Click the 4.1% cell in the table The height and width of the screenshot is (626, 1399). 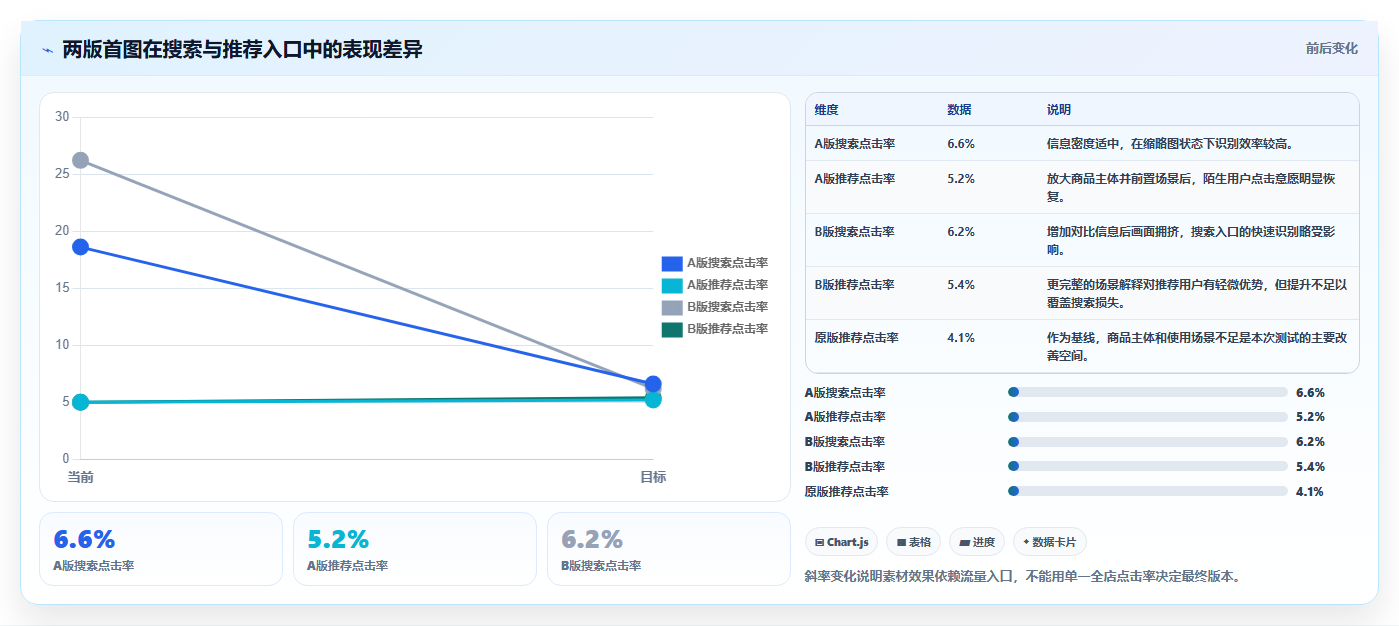click(x=961, y=337)
